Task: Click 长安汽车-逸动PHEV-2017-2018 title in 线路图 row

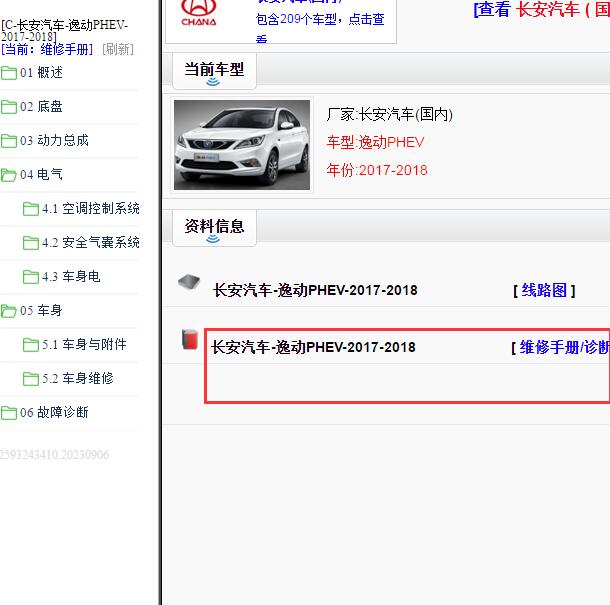Action: pyautogui.click(x=315, y=290)
